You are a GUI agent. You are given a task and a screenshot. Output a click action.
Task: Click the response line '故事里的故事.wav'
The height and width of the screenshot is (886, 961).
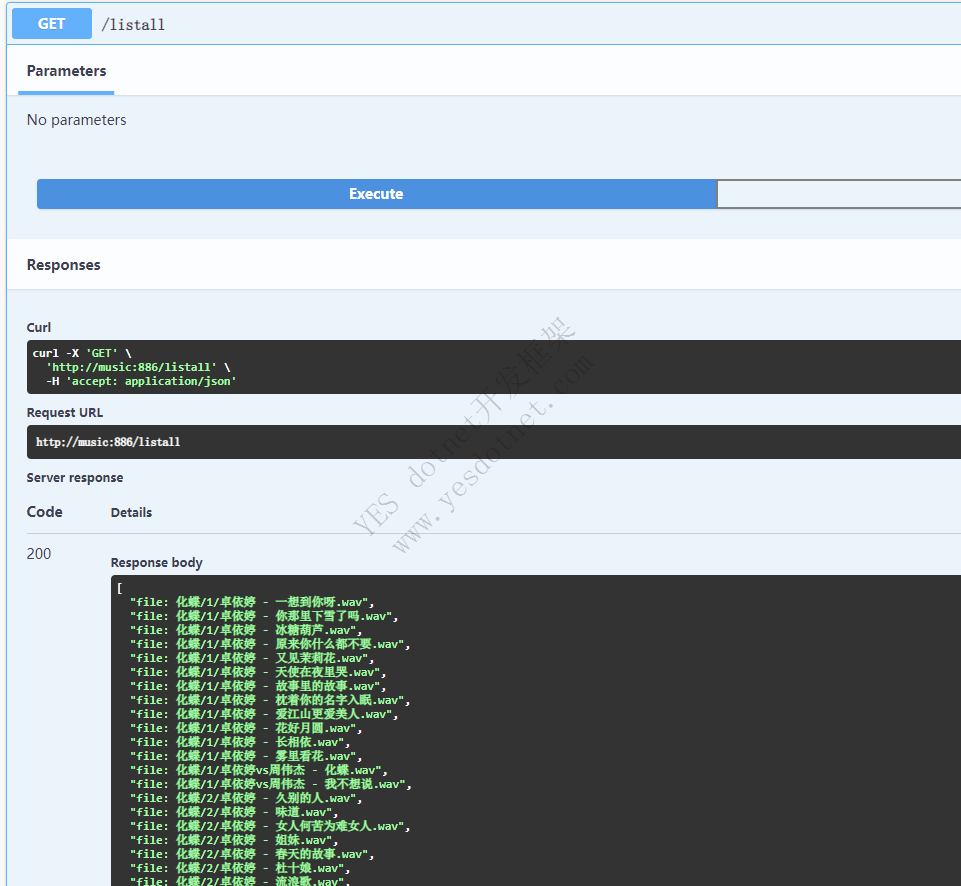click(x=258, y=686)
